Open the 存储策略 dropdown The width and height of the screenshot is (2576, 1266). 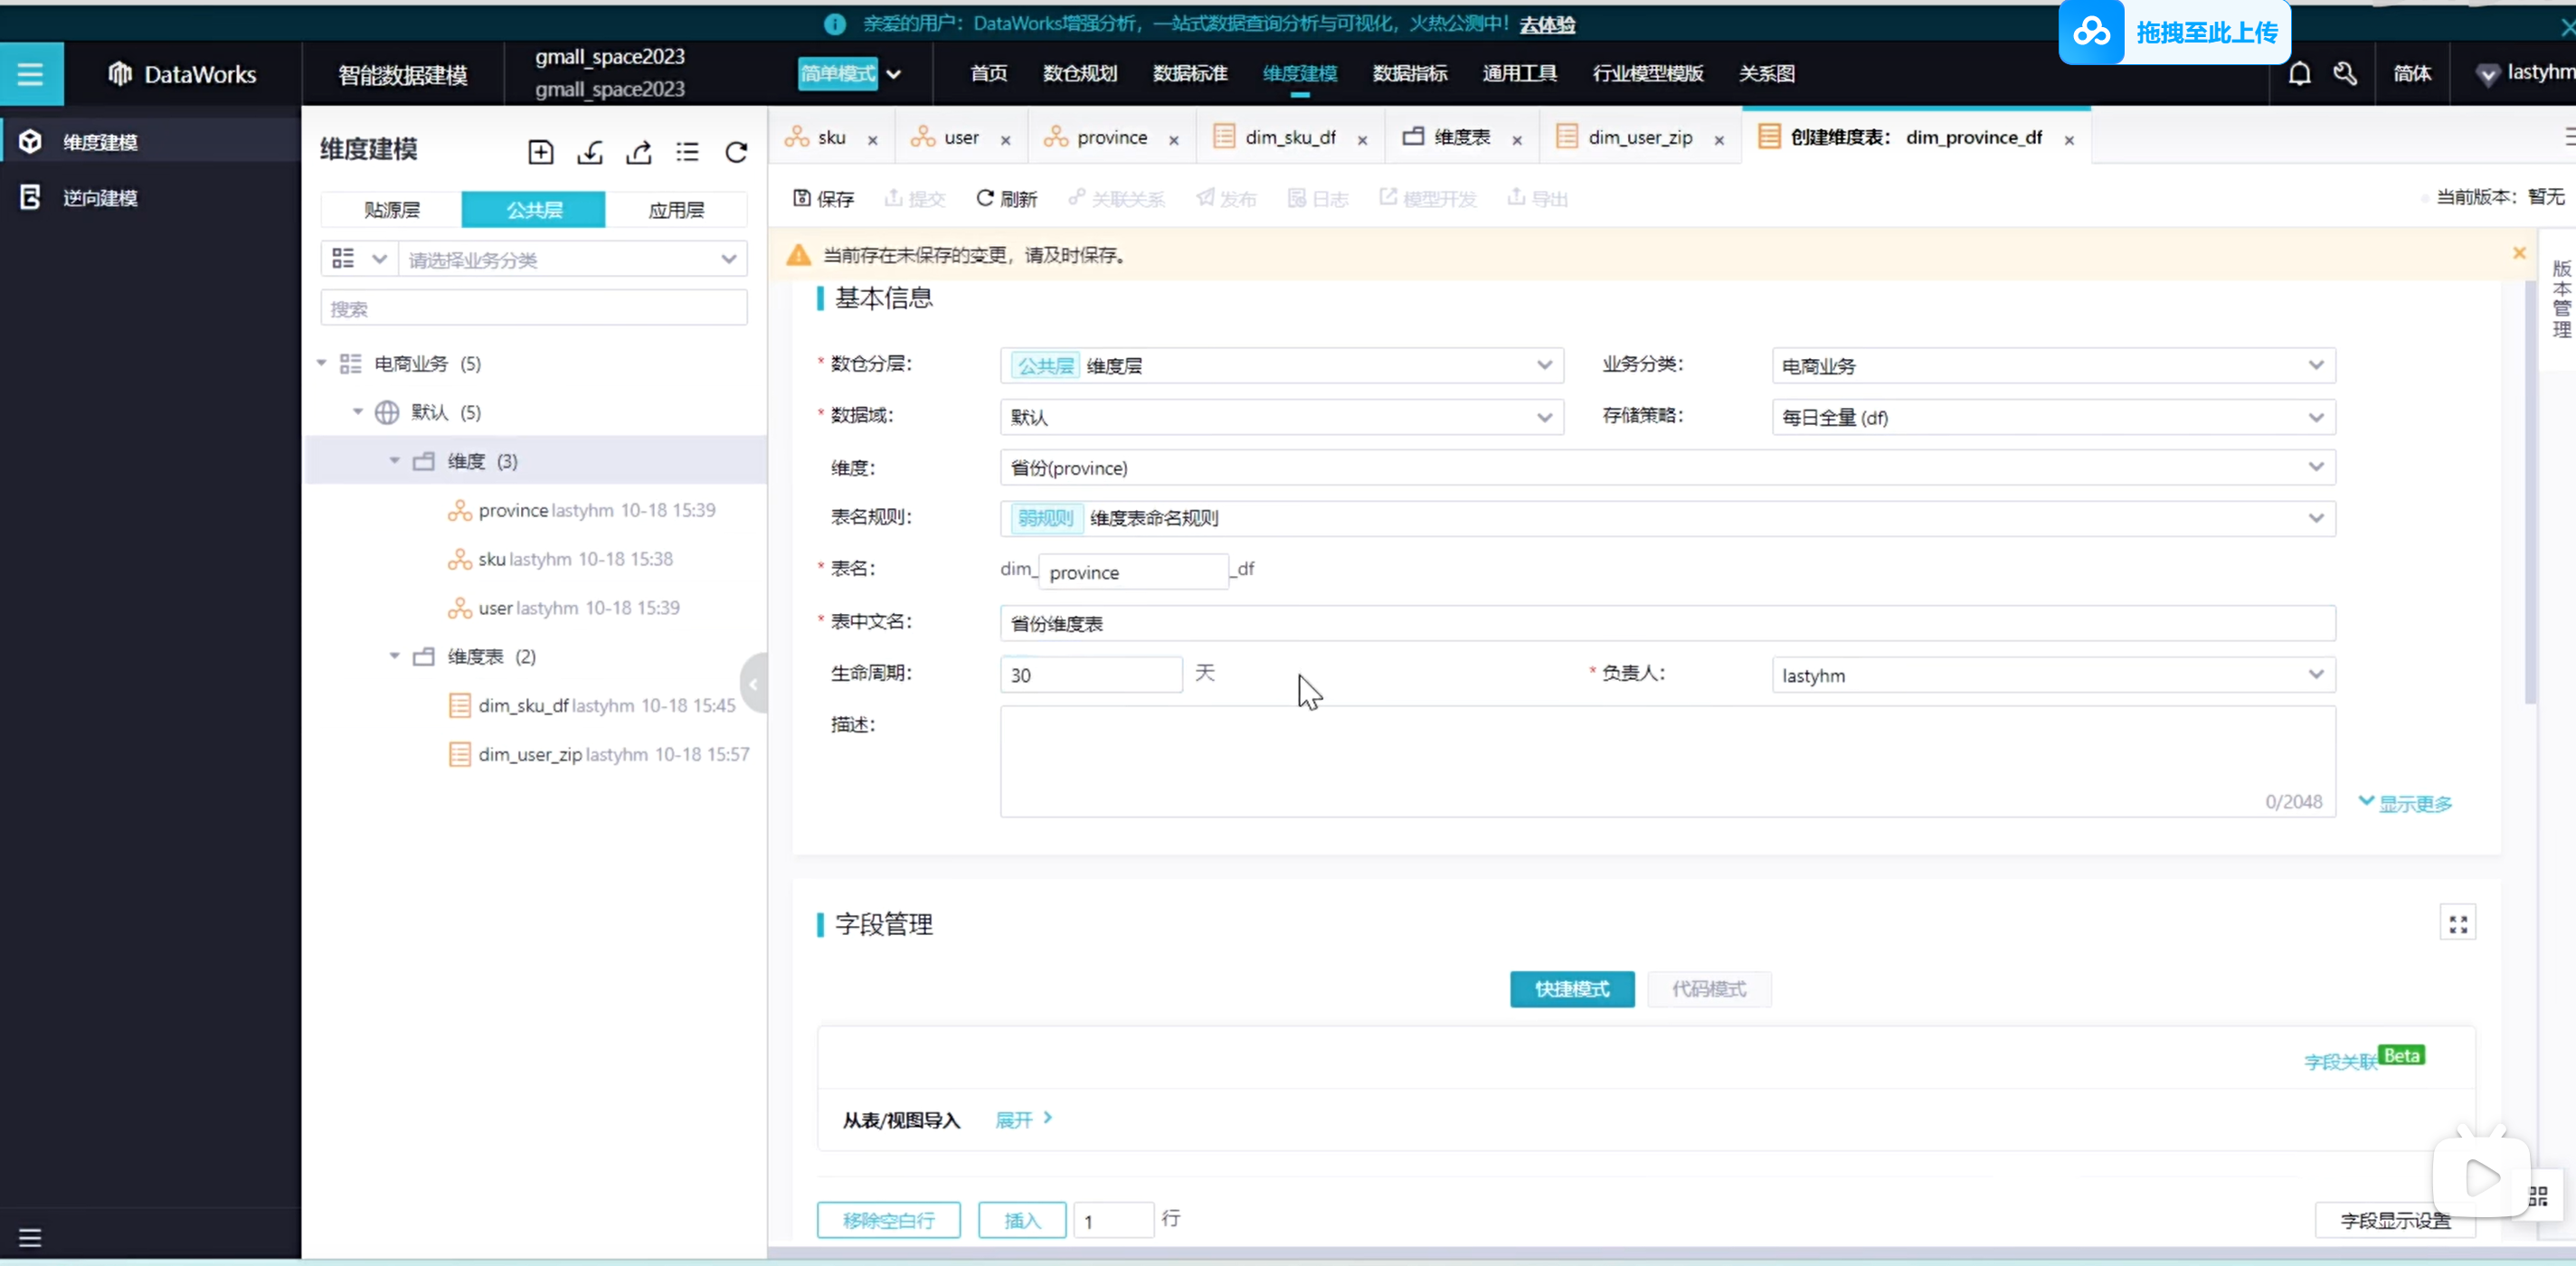[2052, 417]
